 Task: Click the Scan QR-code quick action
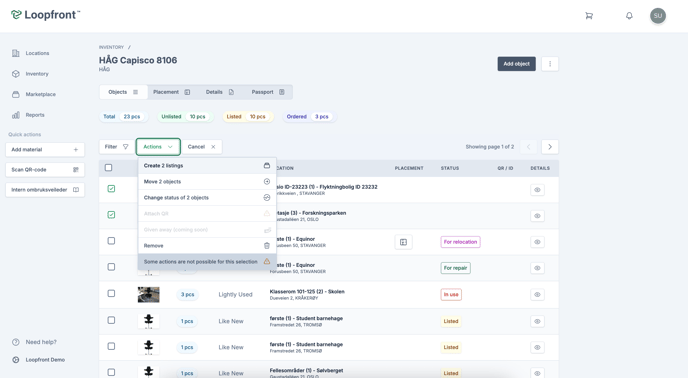pos(45,170)
